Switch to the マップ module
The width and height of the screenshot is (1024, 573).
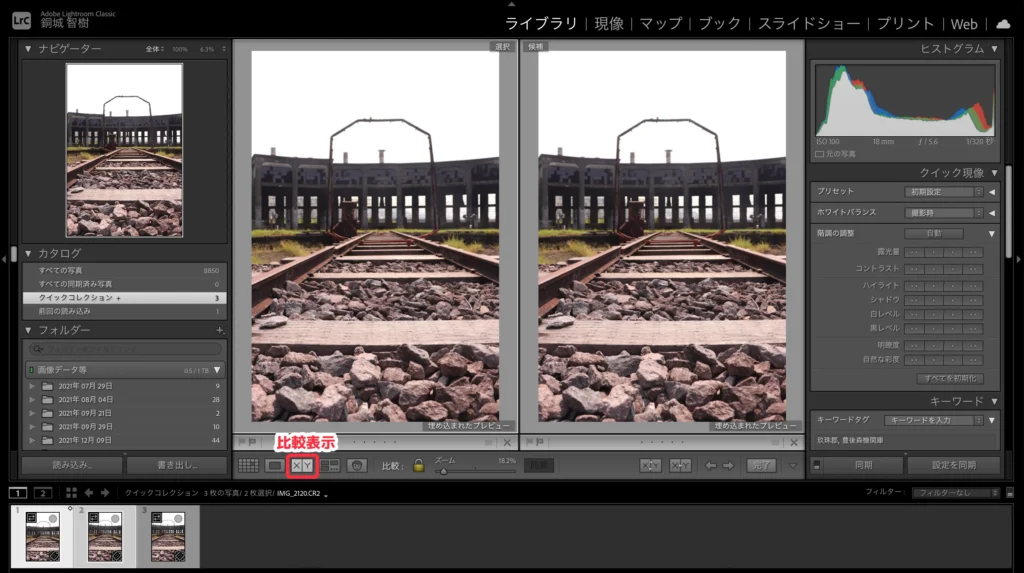660,23
